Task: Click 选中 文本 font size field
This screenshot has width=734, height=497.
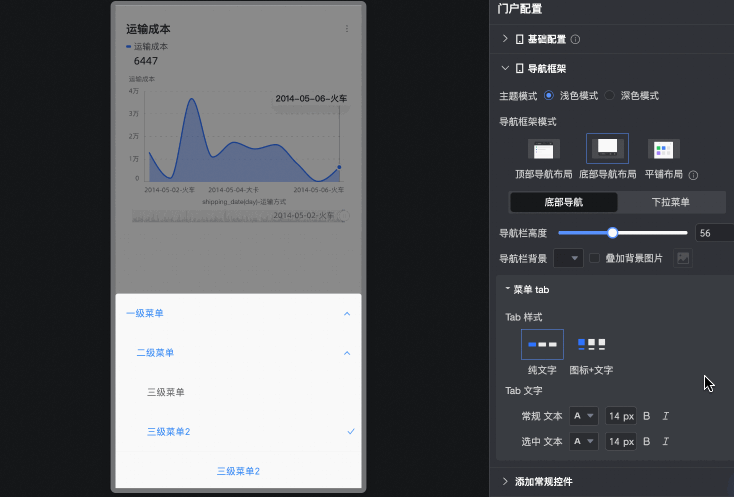Action: tap(621, 441)
